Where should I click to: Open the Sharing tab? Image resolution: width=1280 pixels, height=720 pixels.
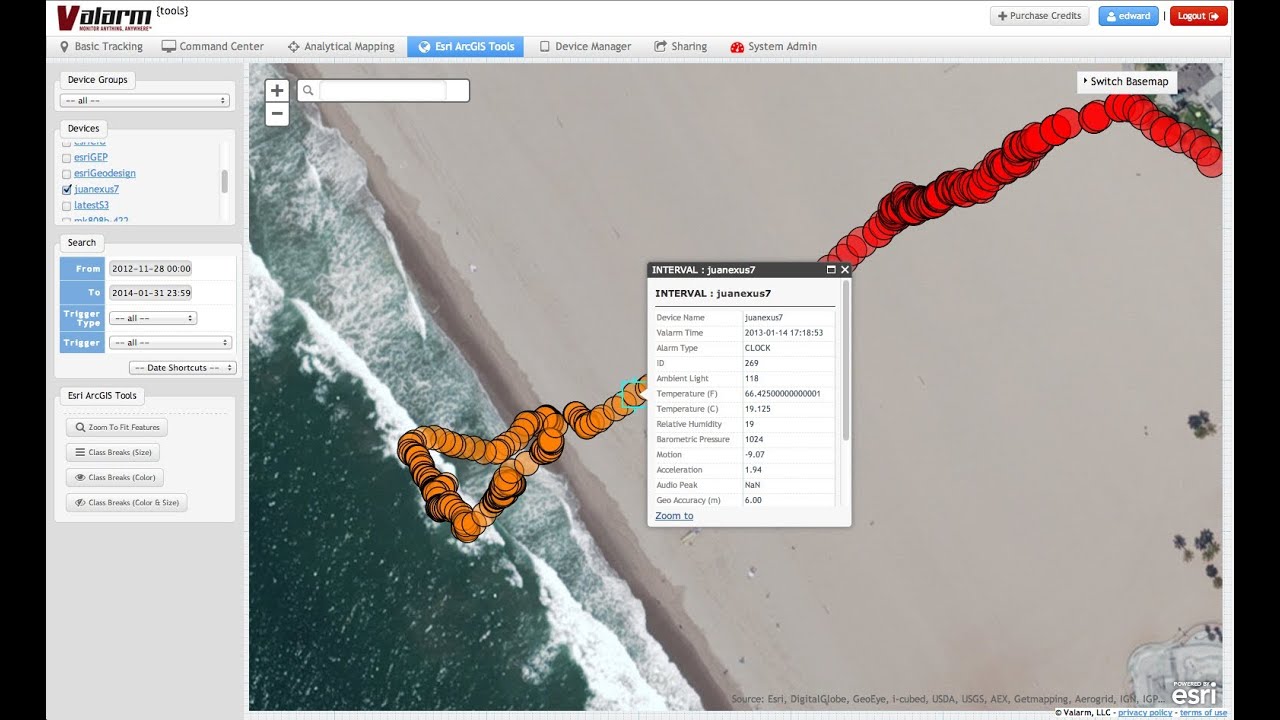tap(680, 46)
